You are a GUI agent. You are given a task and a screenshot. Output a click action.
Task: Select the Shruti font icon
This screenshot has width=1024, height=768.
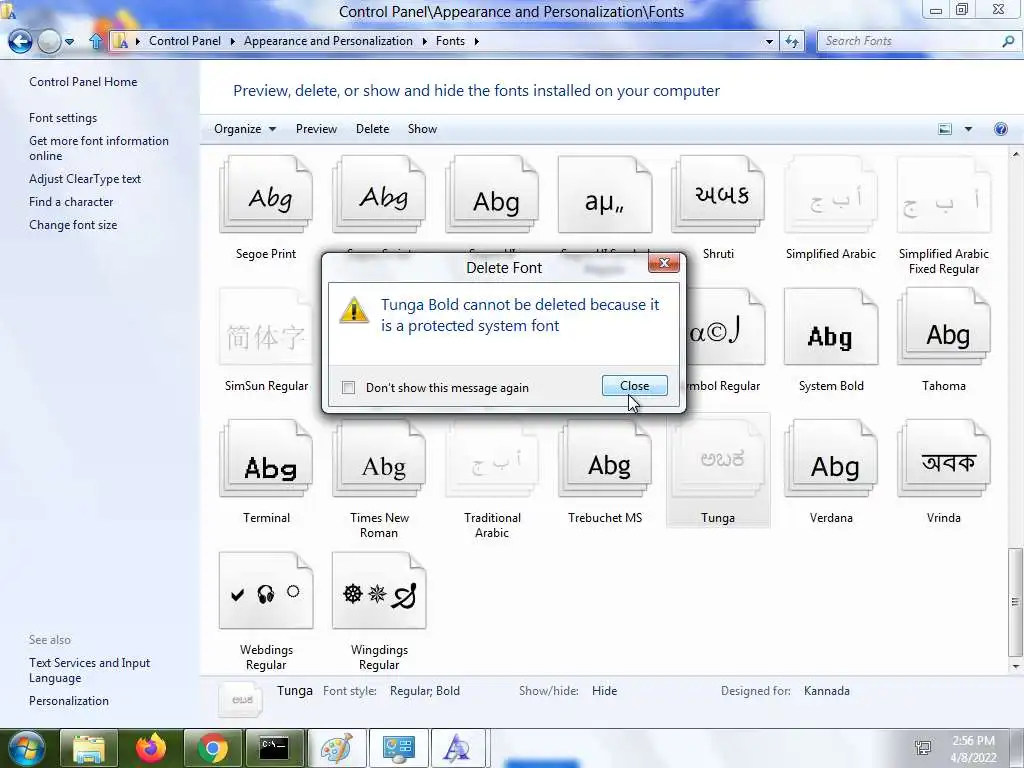tap(718, 195)
